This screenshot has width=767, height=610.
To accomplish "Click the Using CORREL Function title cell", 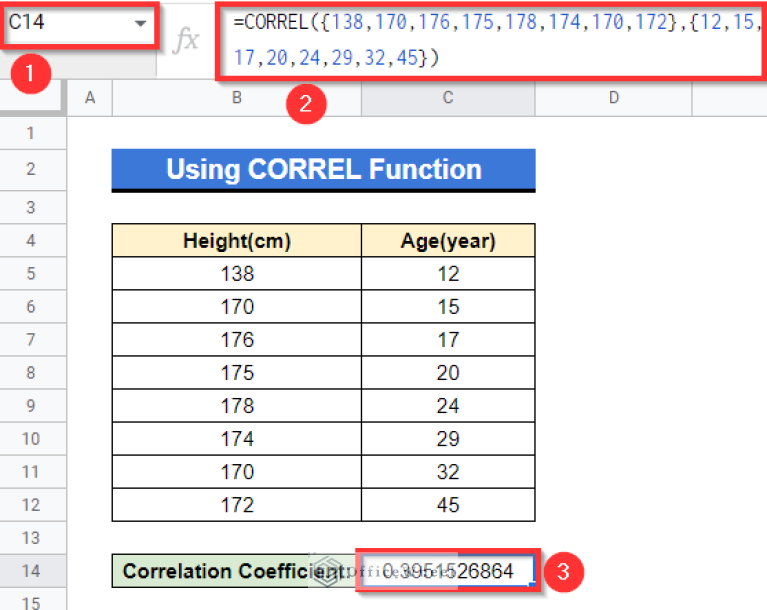I will [323, 170].
